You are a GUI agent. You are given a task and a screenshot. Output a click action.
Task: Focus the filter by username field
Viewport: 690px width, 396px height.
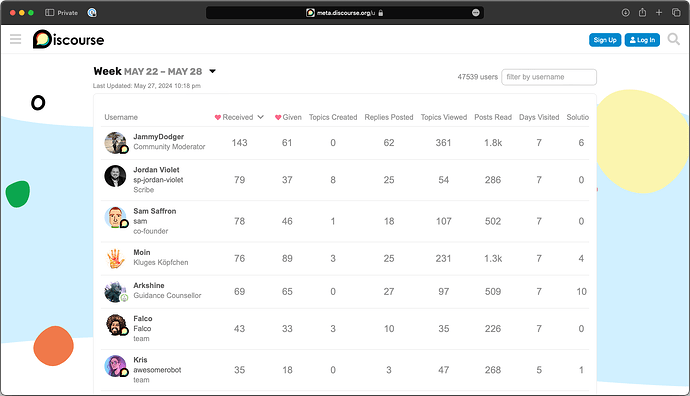[x=549, y=77]
